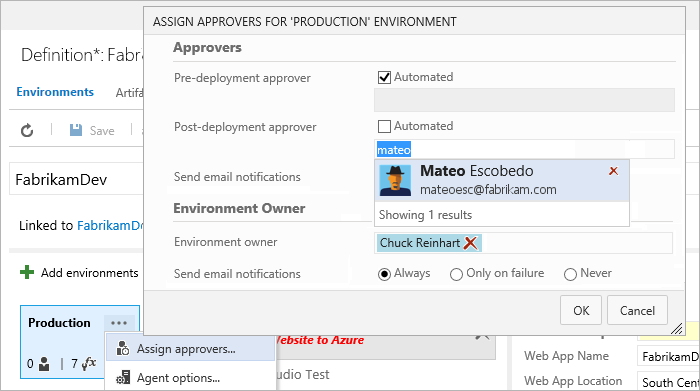Choose Assign approvers from context menu
The height and width of the screenshot is (391, 700).
pyautogui.click(x=191, y=349)
